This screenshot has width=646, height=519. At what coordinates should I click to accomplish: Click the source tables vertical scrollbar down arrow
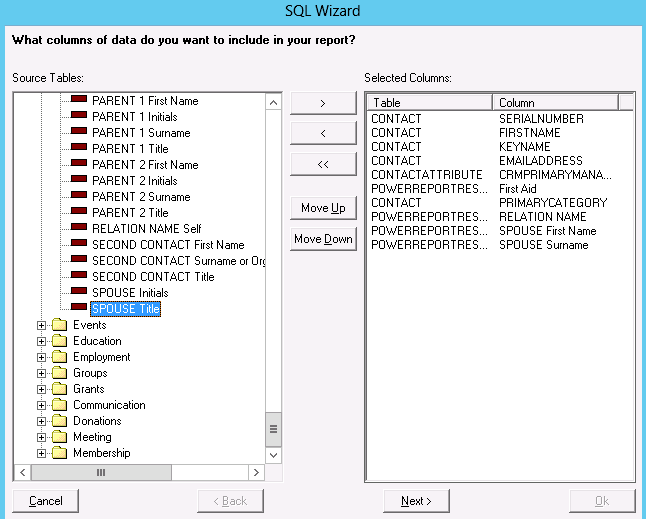273,455
